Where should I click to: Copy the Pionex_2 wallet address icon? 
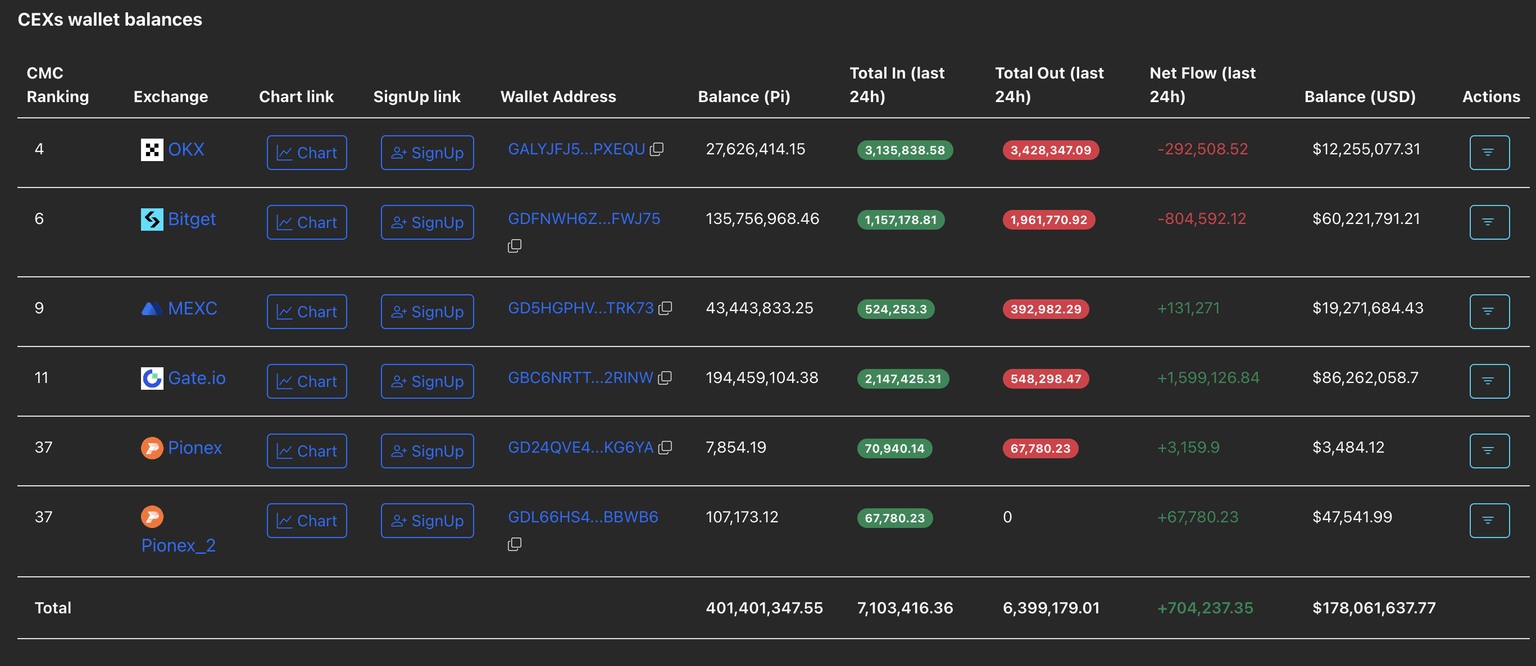[x=515, y=545]
